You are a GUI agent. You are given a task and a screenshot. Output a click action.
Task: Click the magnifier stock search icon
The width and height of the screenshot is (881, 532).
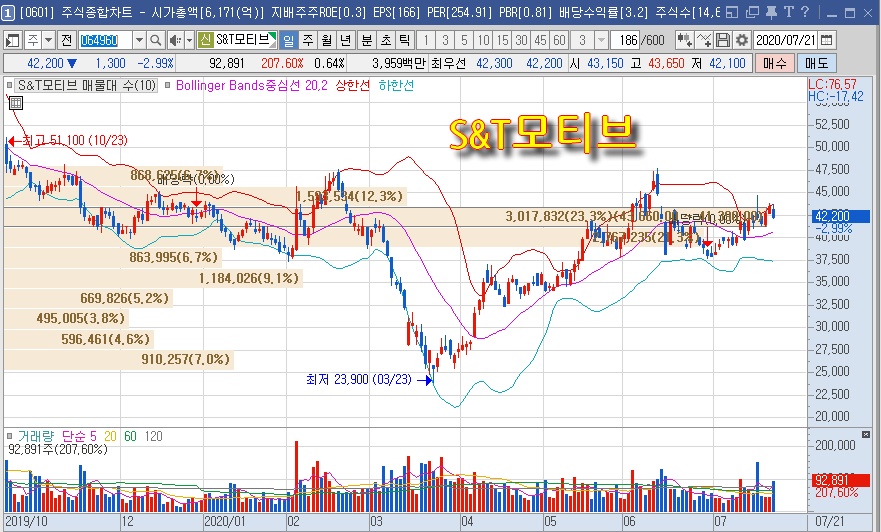[x=156, y=40]
